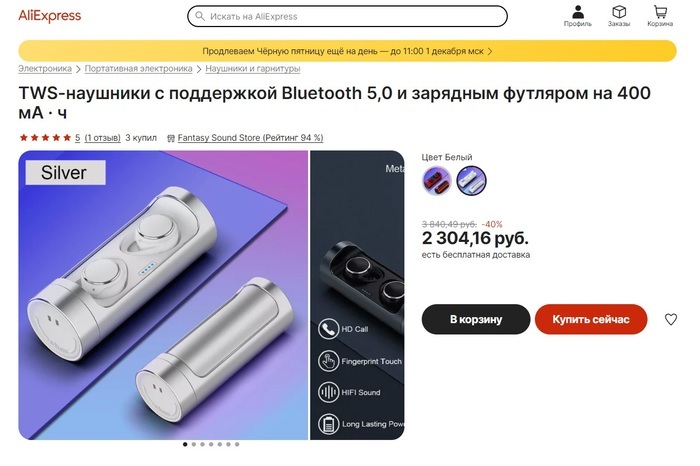Open the Наушники и гарнитуры breadcrumb
This screenshot has width=700, height=466.
point(253,69)
